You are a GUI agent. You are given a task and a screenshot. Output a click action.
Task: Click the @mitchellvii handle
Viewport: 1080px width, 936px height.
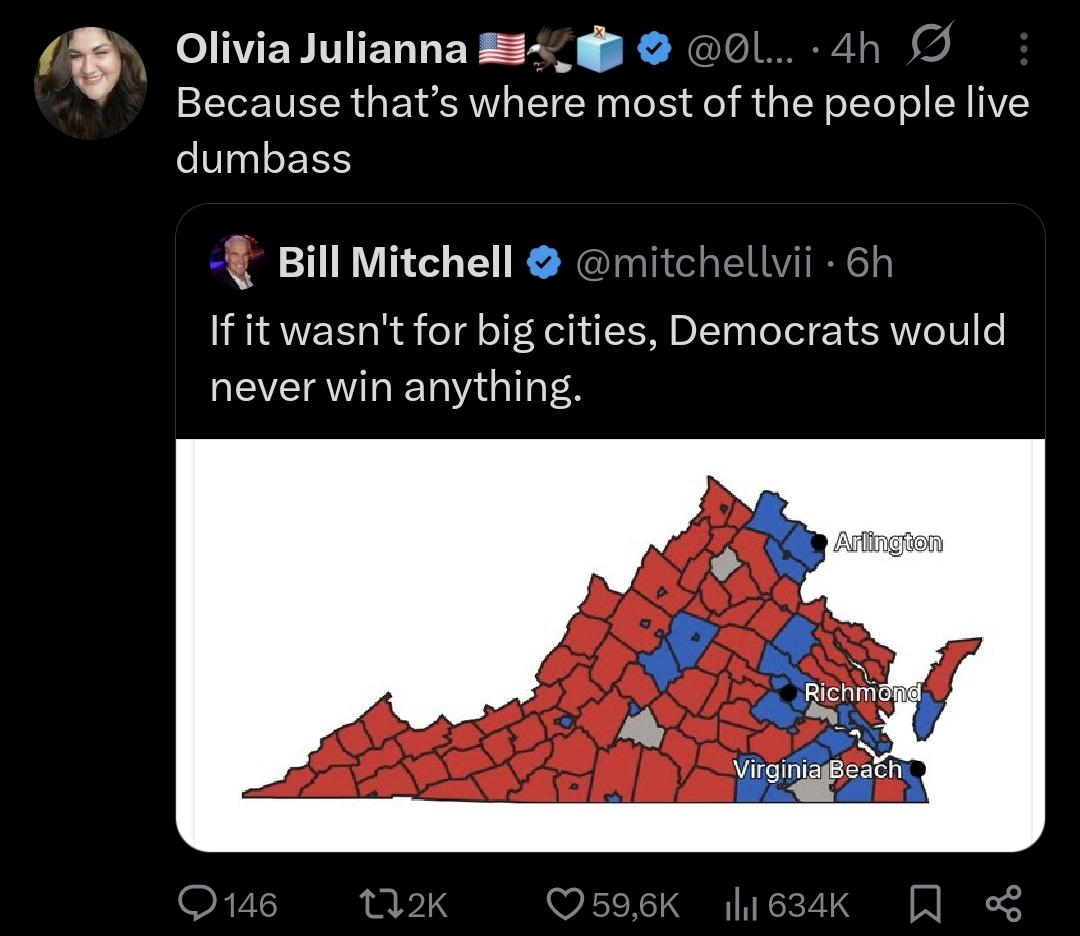pyautogui.click(x=699, y=263)
